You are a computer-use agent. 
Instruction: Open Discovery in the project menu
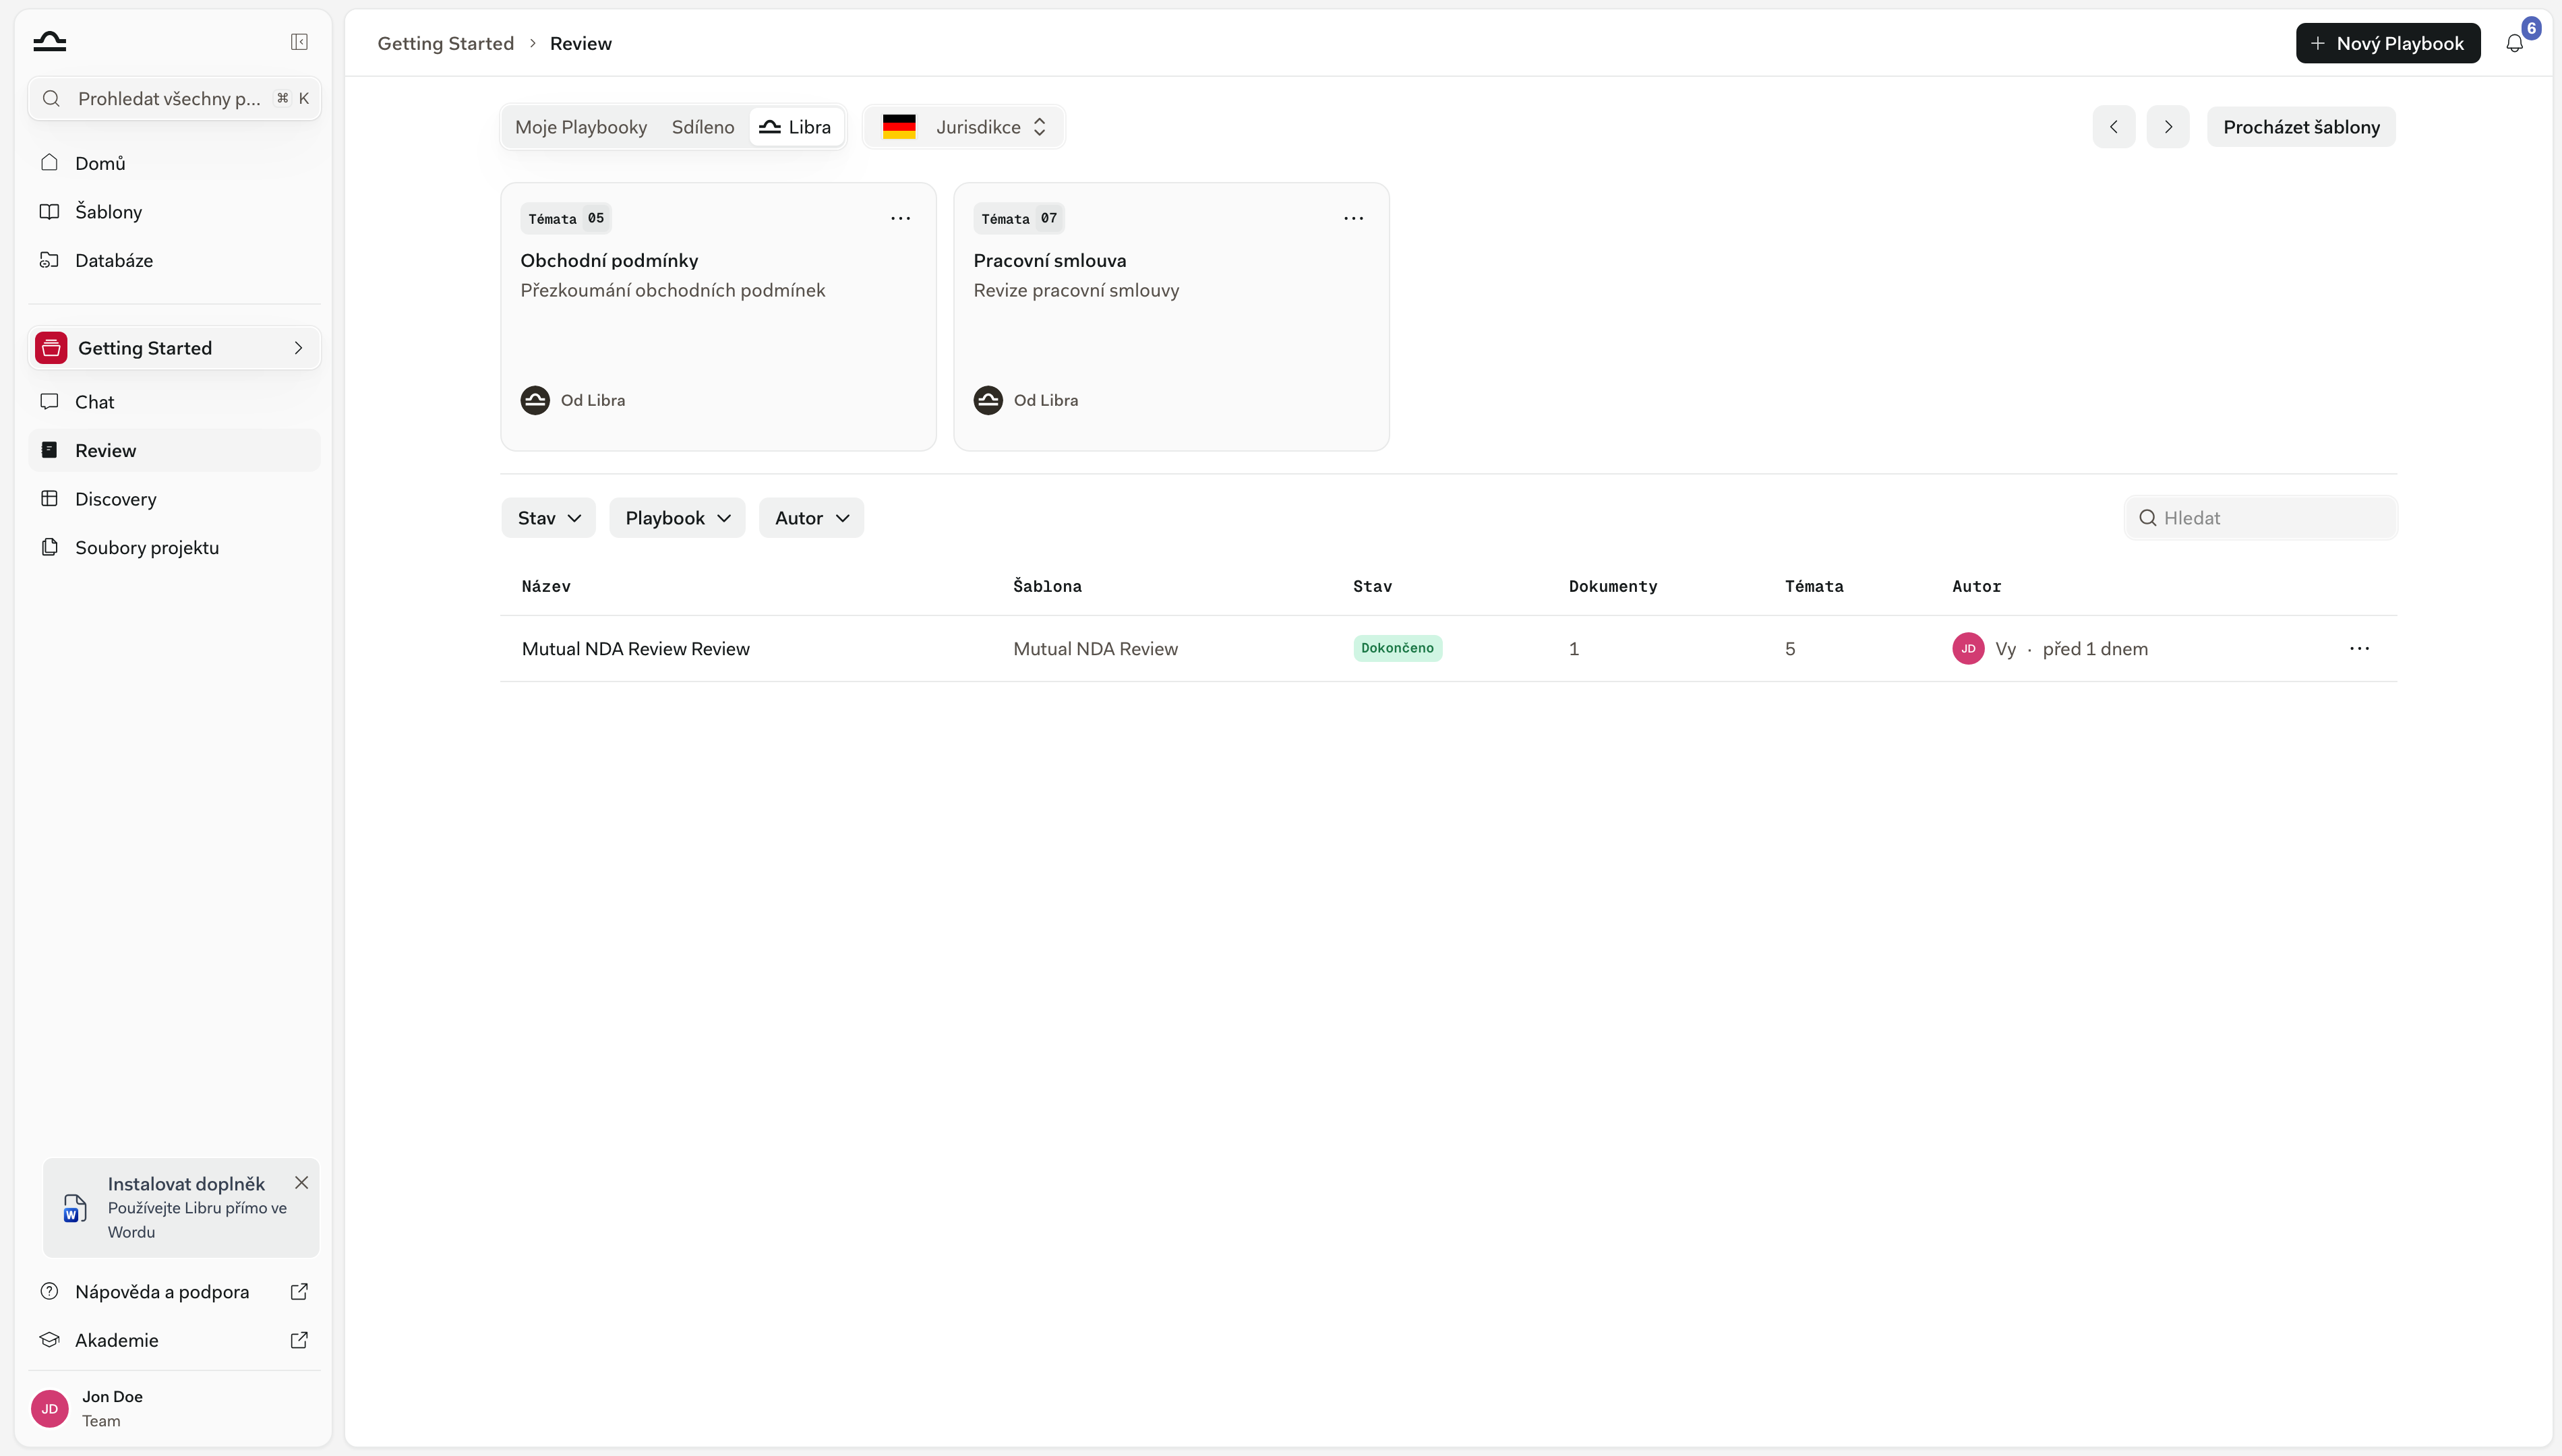click(x=174, y=499)
